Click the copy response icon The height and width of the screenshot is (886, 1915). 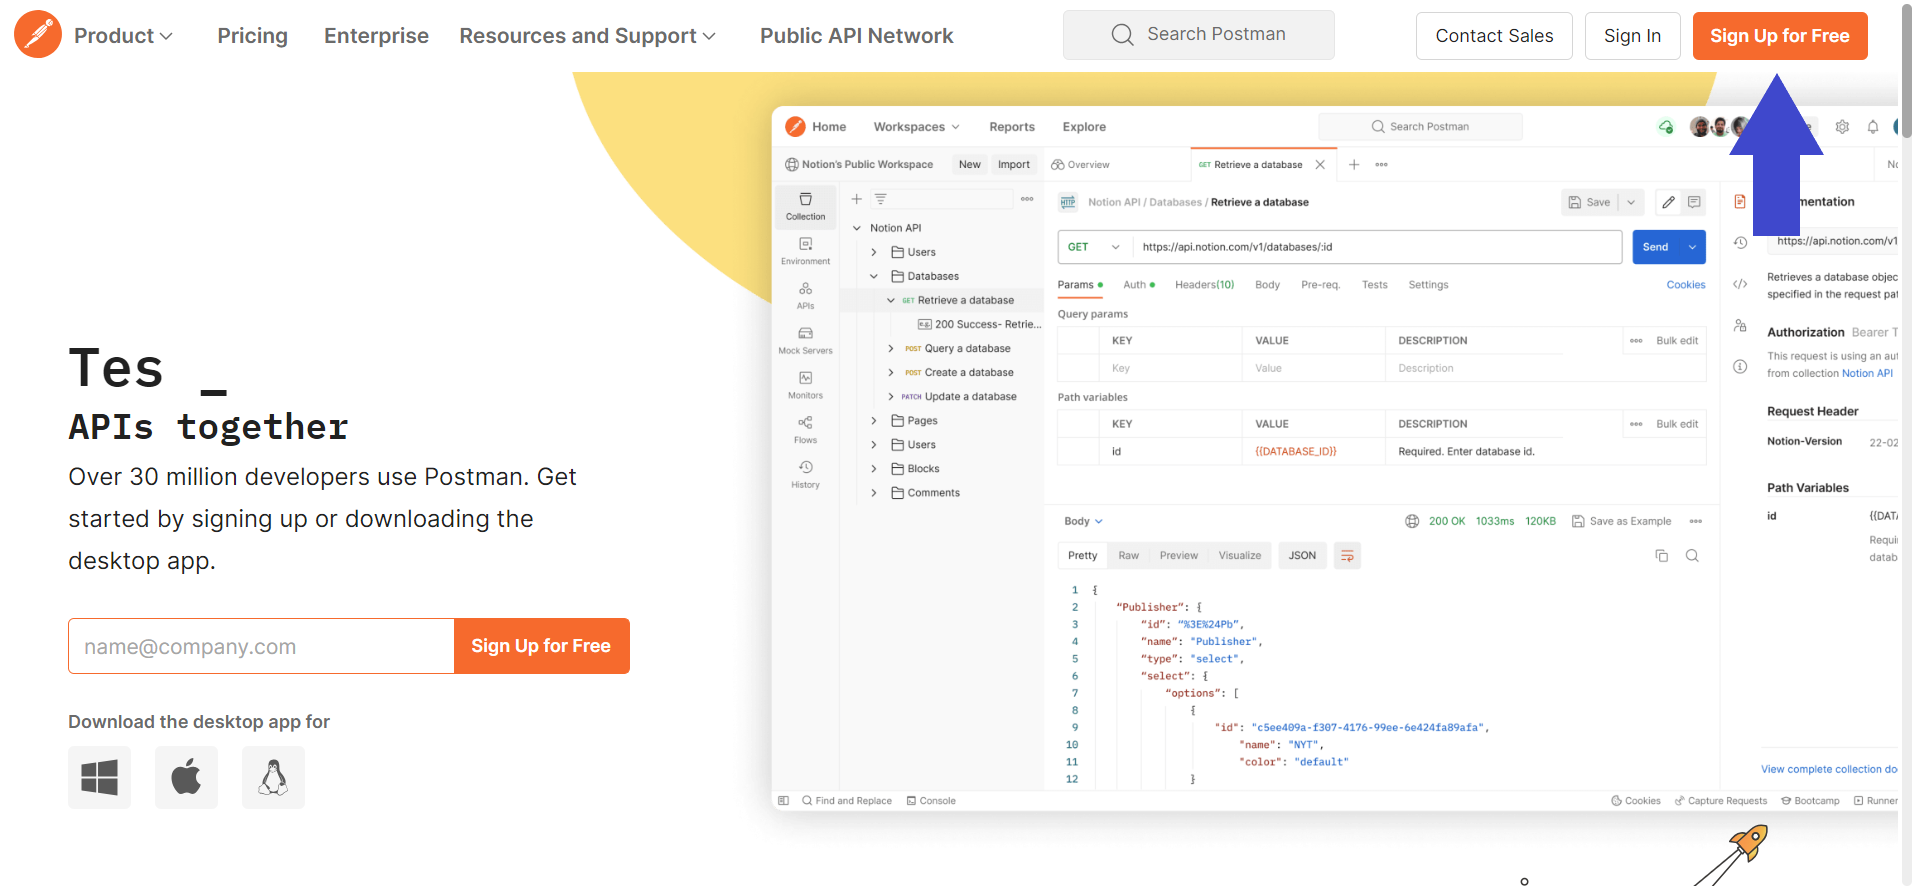coord(1662,556)
